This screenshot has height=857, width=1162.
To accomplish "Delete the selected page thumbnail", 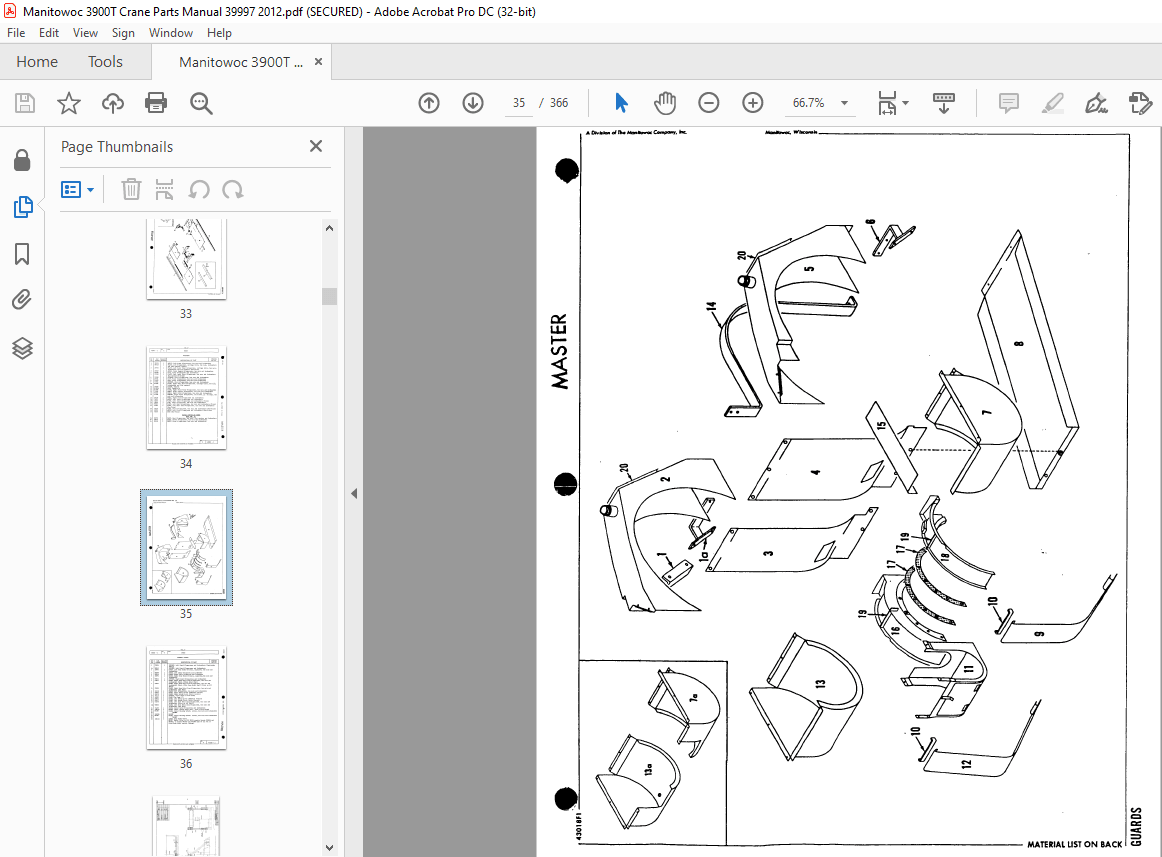I will pos(131,189).
